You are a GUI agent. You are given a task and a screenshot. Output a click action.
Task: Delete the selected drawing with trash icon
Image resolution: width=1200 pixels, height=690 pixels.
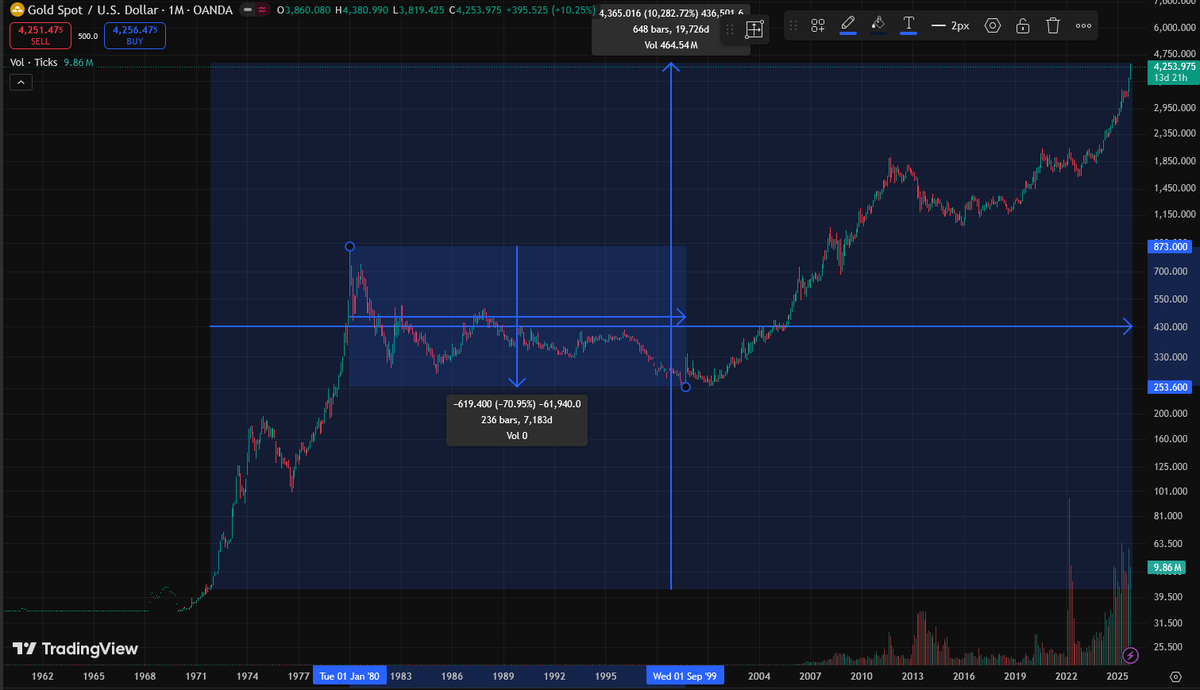[x=1053, y=25]
